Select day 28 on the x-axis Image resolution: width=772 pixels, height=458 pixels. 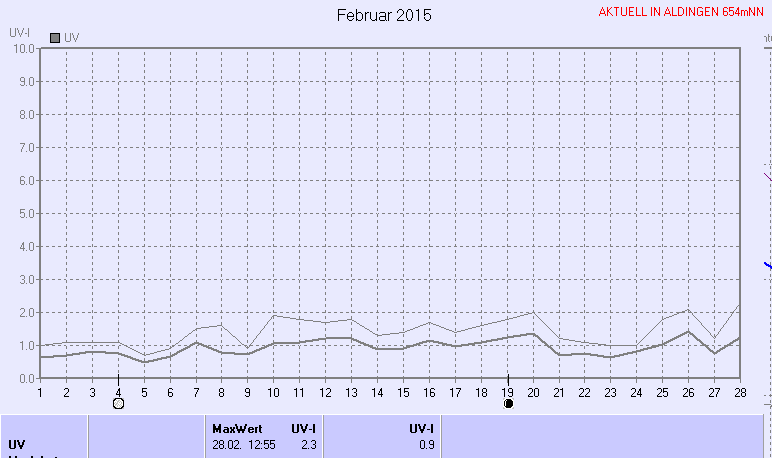pyautogui.click(x=740, y=391)
